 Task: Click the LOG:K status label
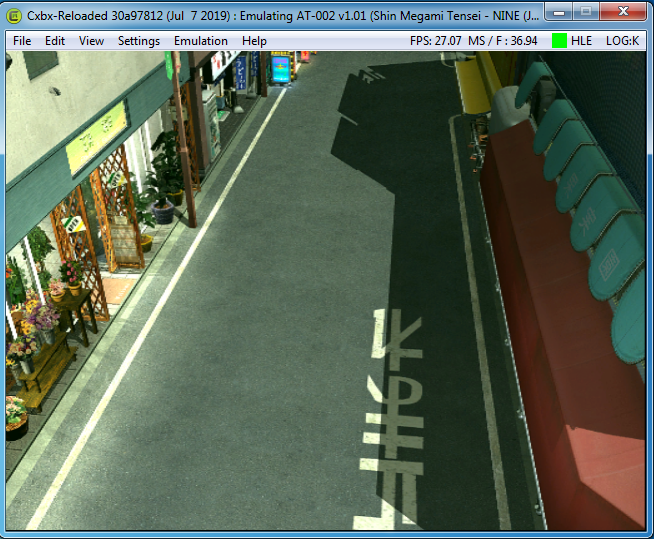click(x=622, y=41)
